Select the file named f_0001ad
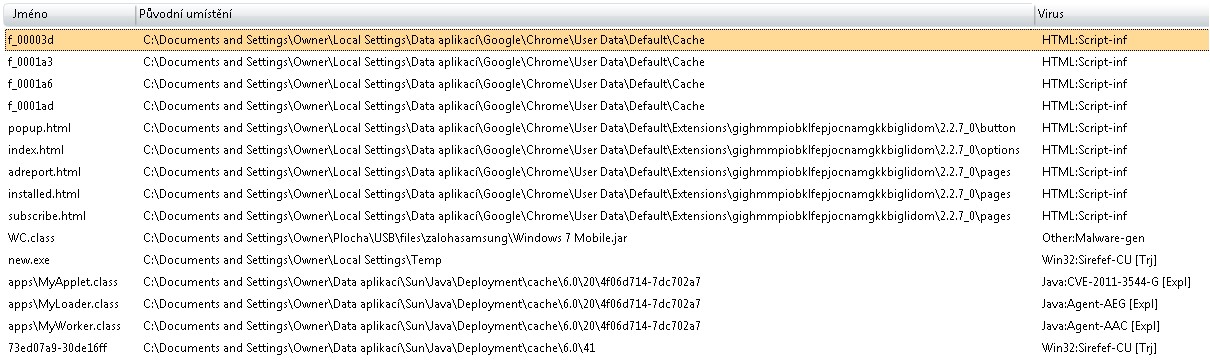The image size is (1210, 363). tap(30, 106)
